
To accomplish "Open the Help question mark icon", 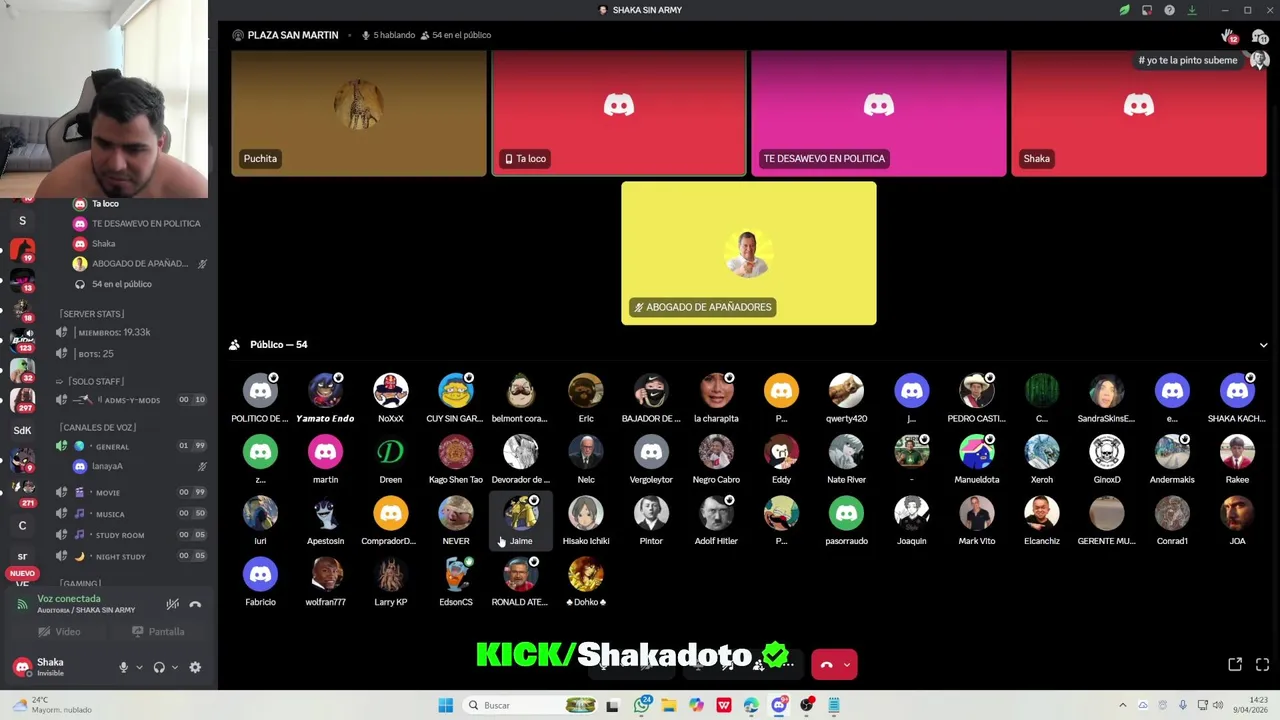I will [x=1169, y=10].
